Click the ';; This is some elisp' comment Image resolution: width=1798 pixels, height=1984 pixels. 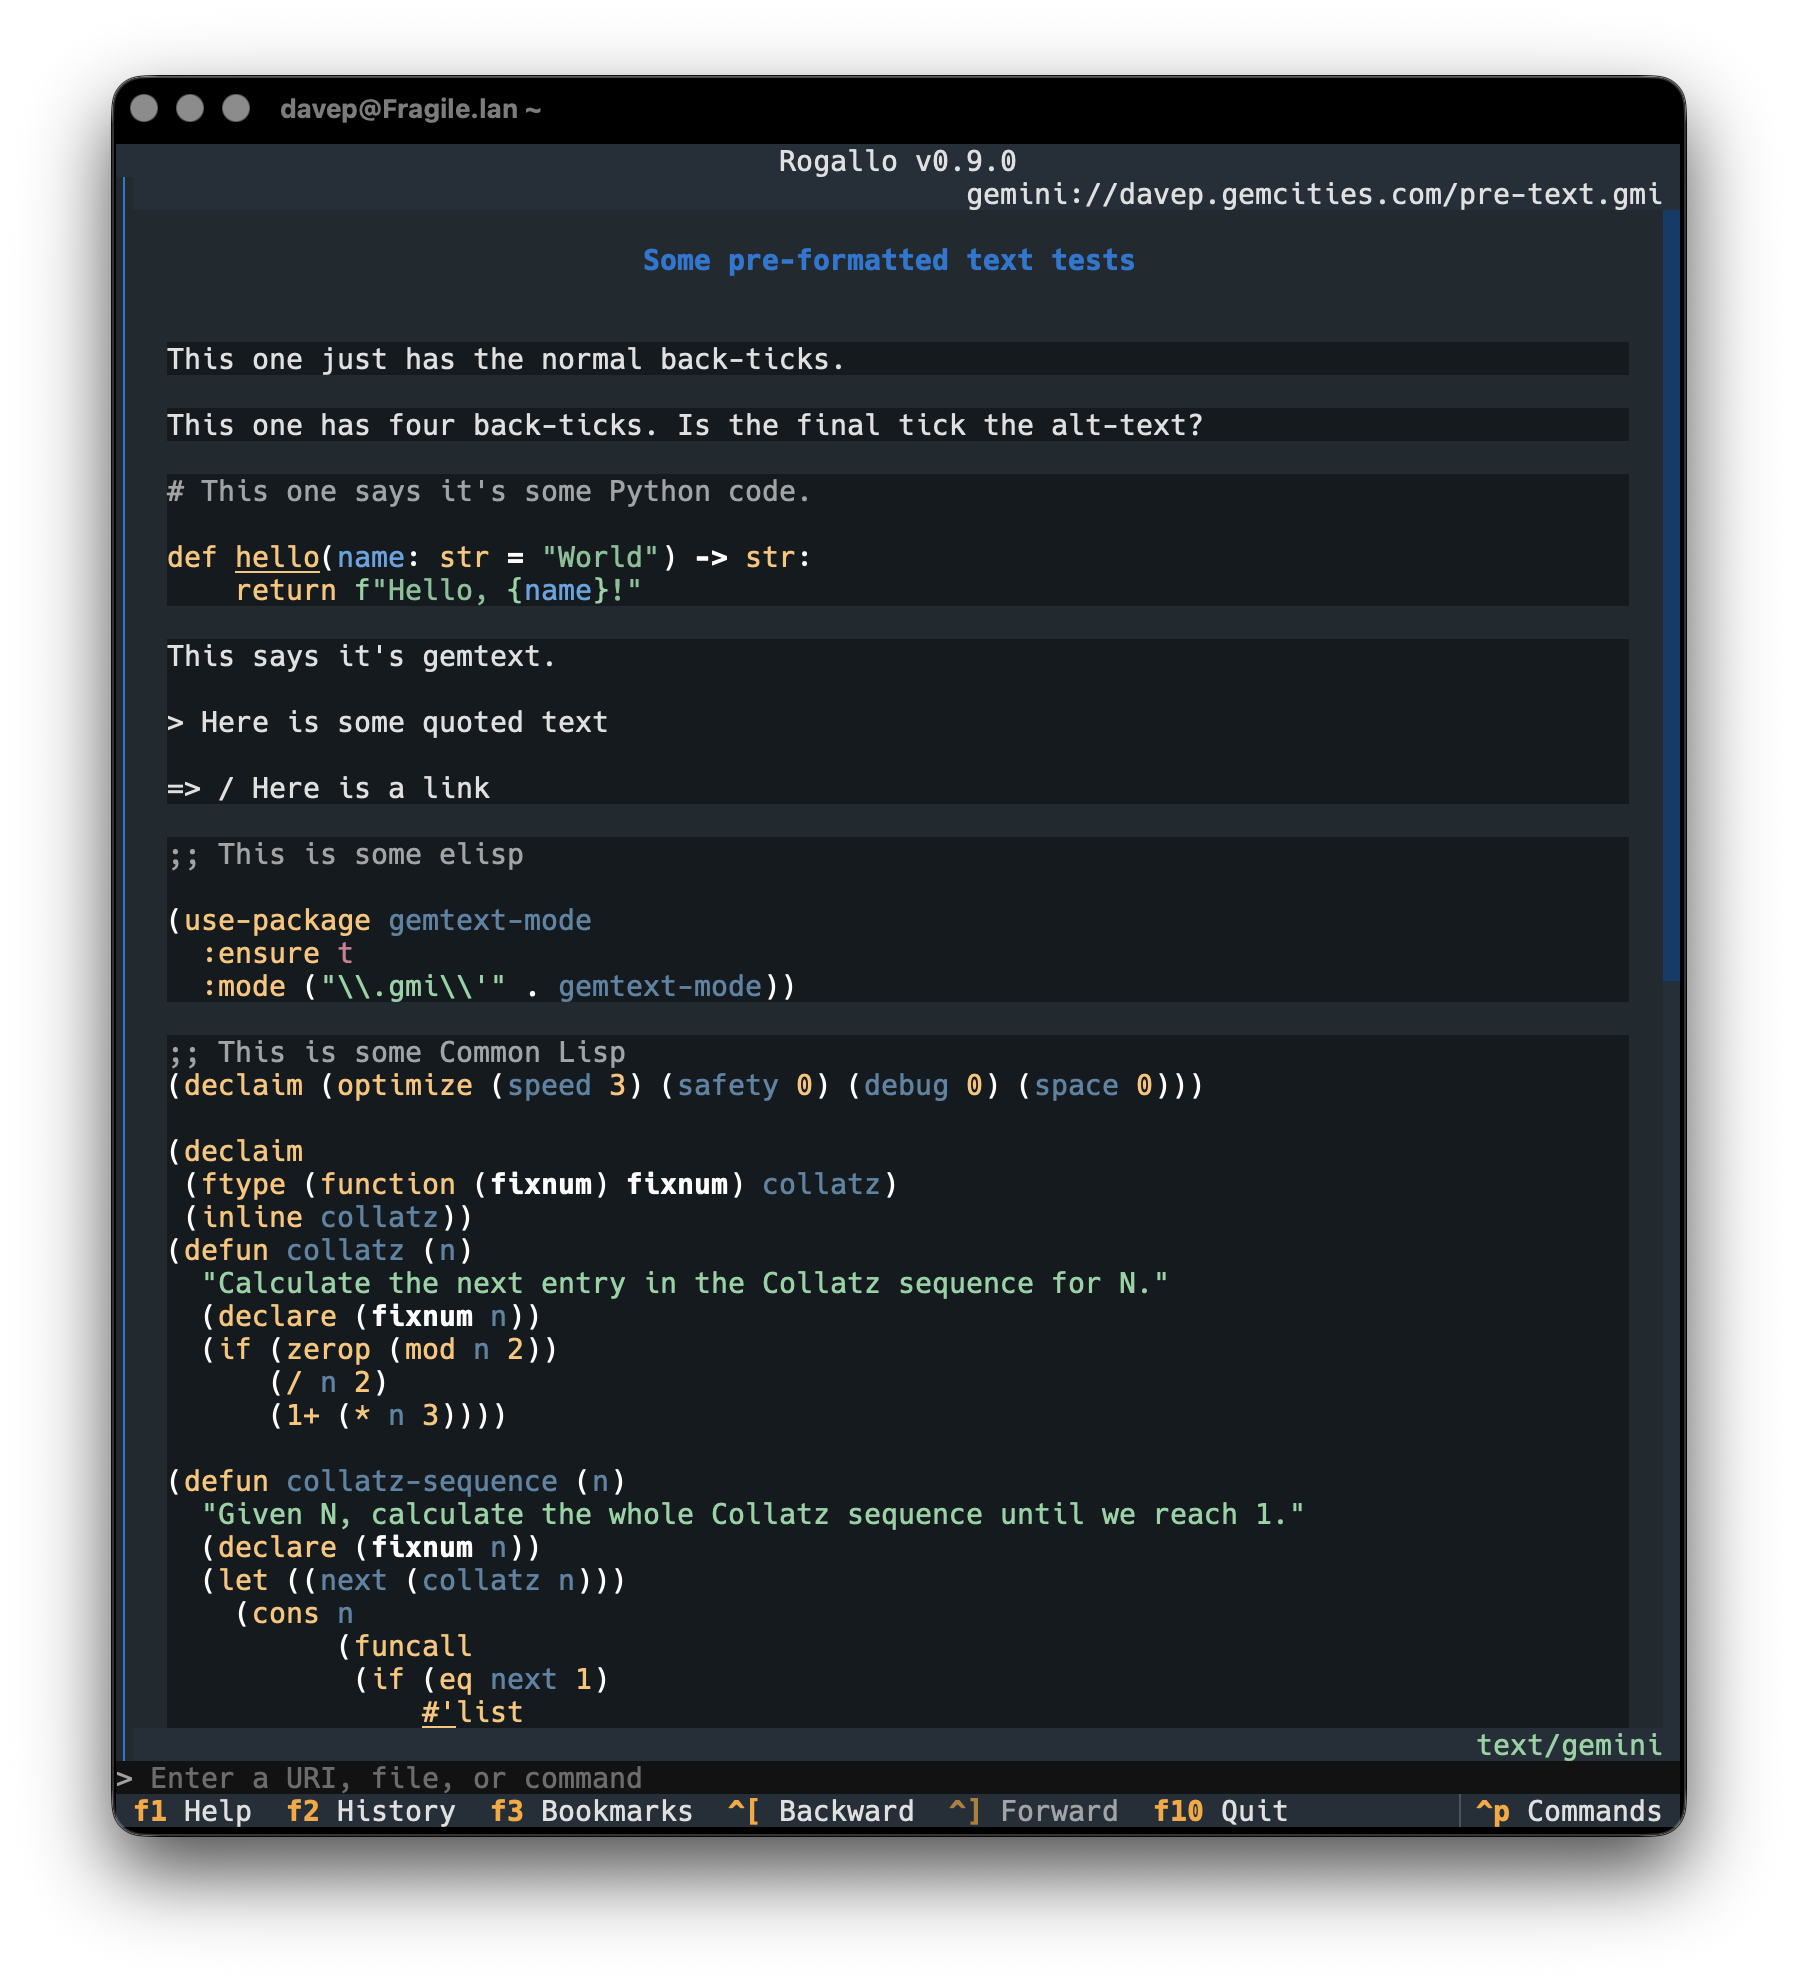tap(345, 854)
